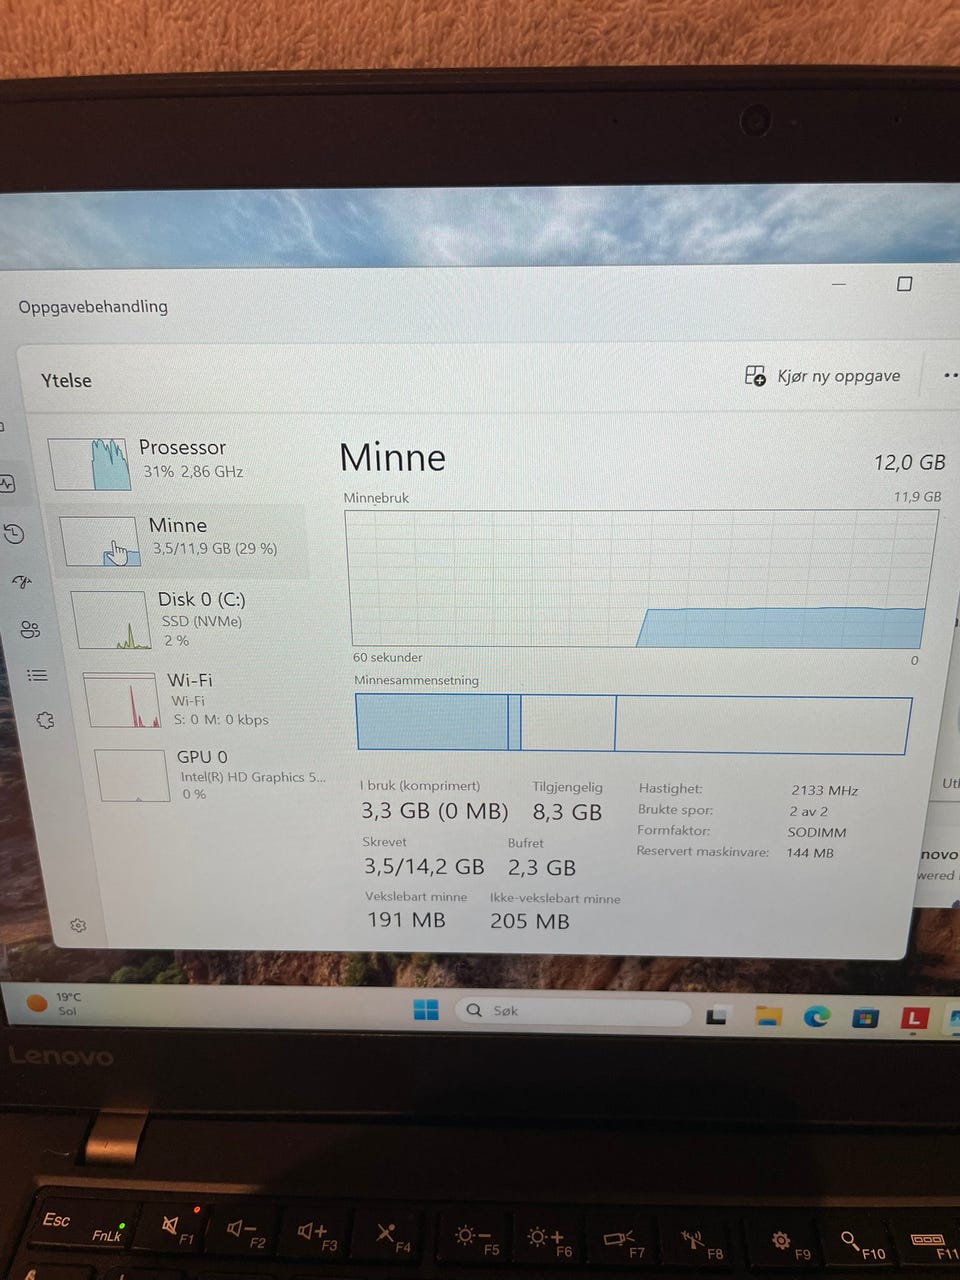Screen dimensions: 960x1280
Task: Click the Kjør ny oppgave button label
Action: click(839, 376)
